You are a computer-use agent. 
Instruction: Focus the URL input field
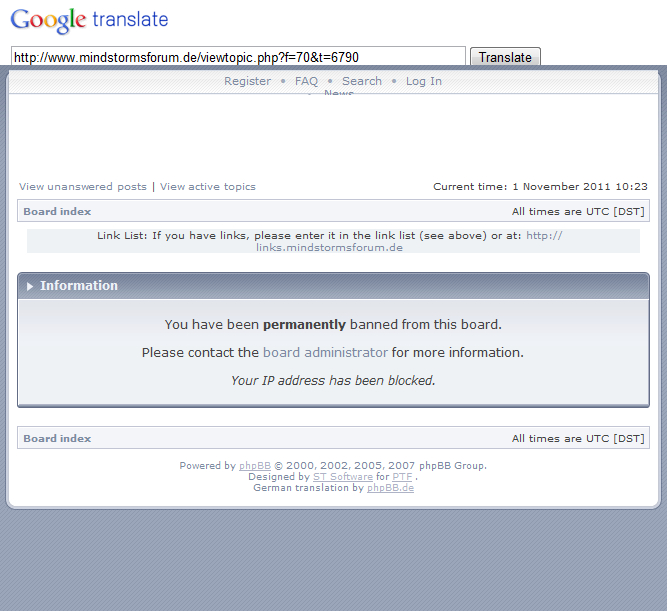(238, 57)
